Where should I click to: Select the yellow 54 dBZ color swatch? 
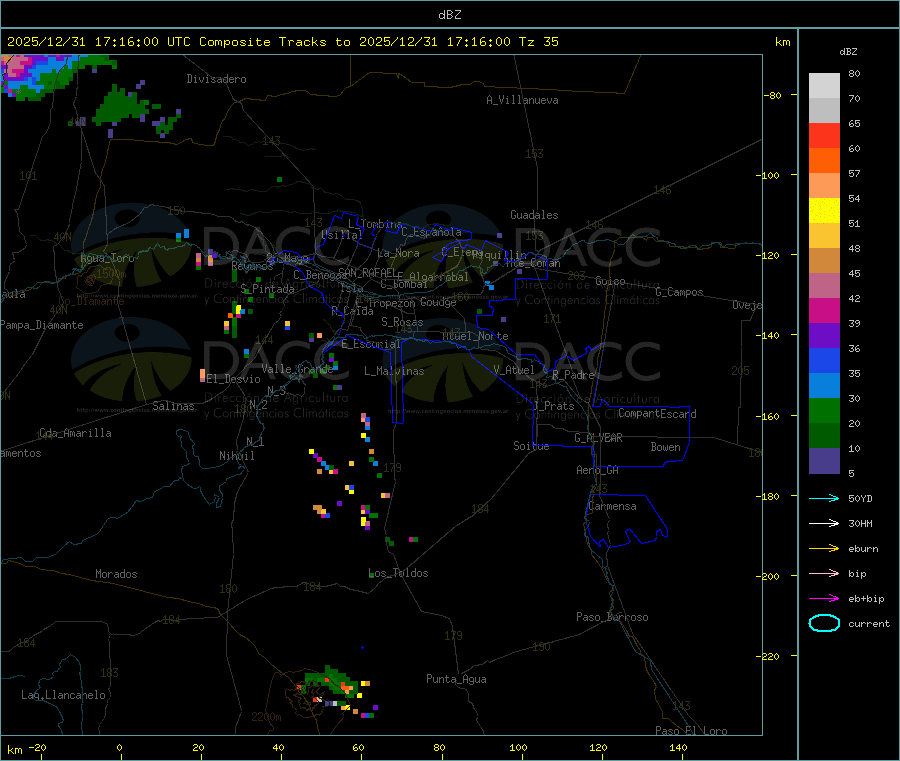[x=824, y=211]
